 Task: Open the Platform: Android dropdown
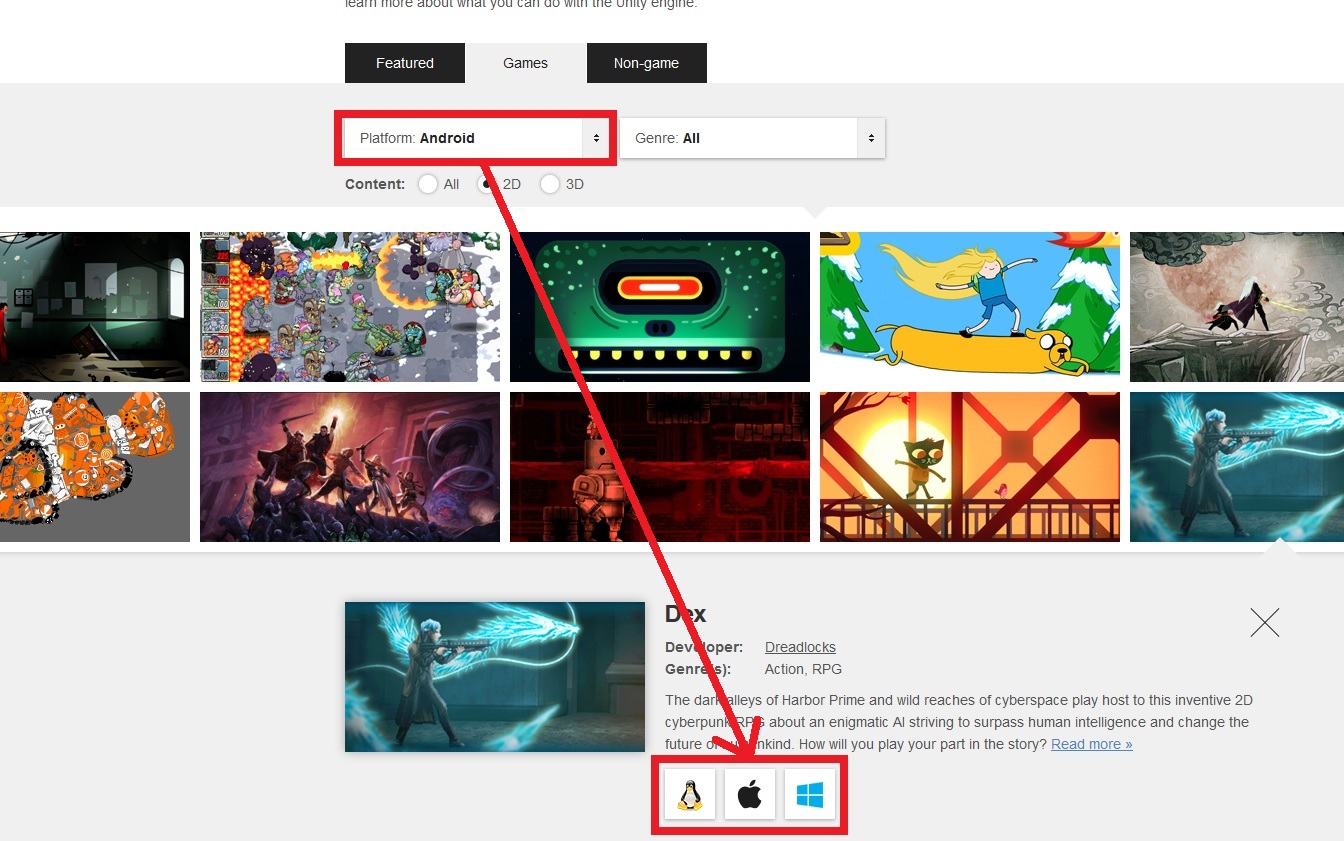tap(477, 138)
